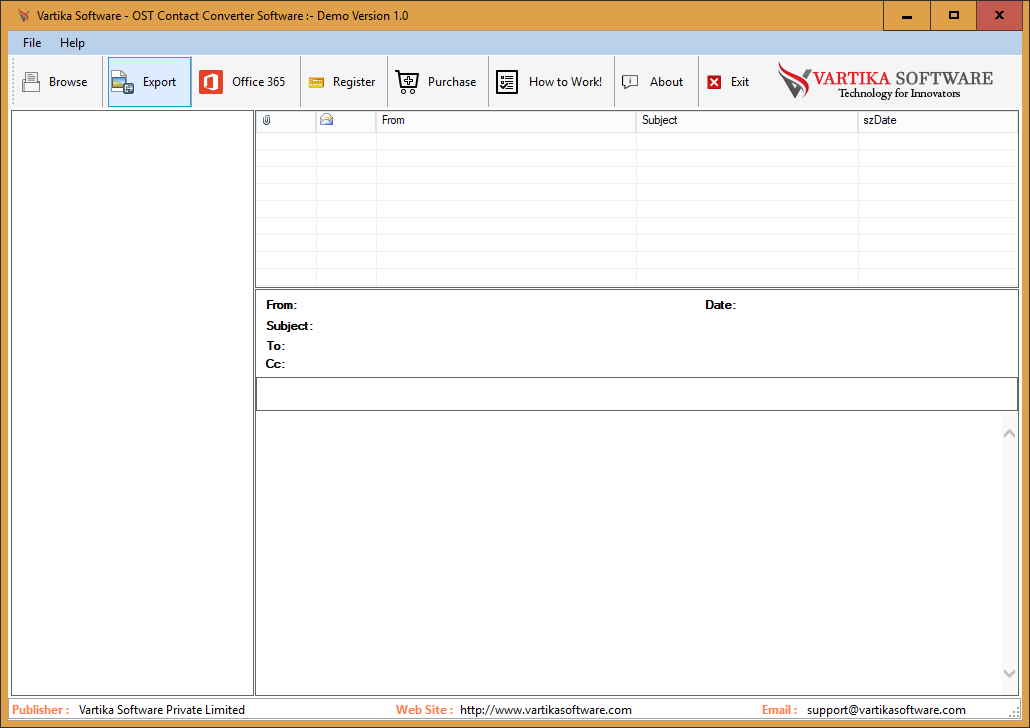Screen dimensions: 1030x728
Task: Click the scroll down arrow in message pane
Action: [1010, 673]
